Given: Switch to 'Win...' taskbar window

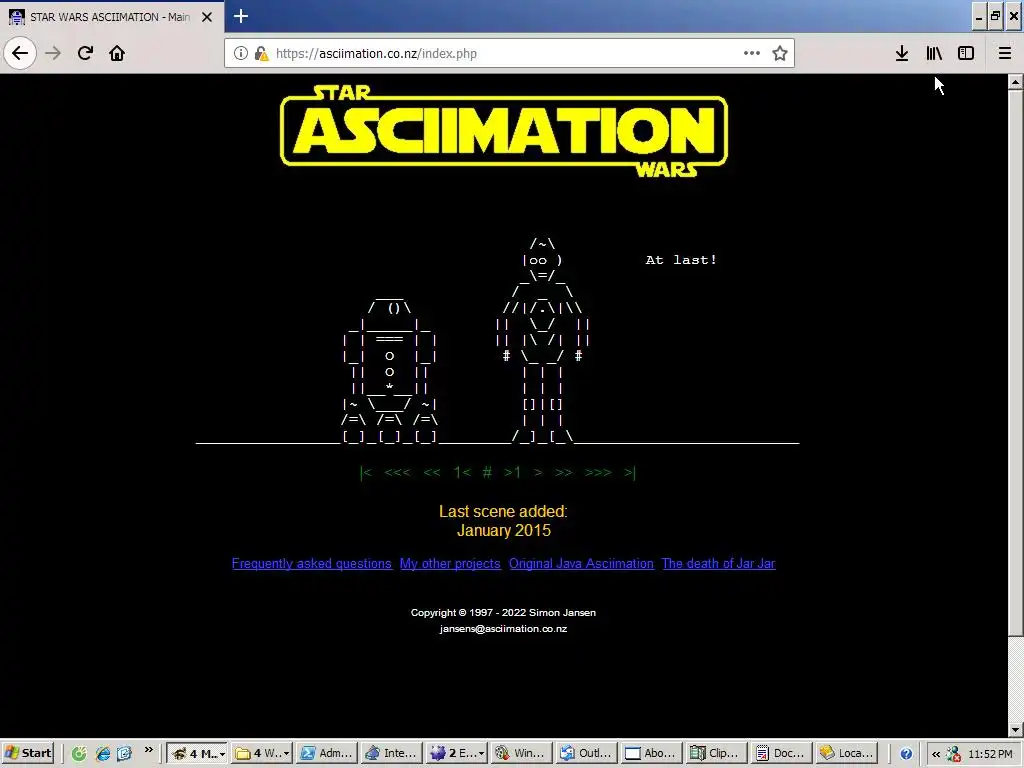Looking at the screenshot, I should pyautogui.click(x=522, y=753).
